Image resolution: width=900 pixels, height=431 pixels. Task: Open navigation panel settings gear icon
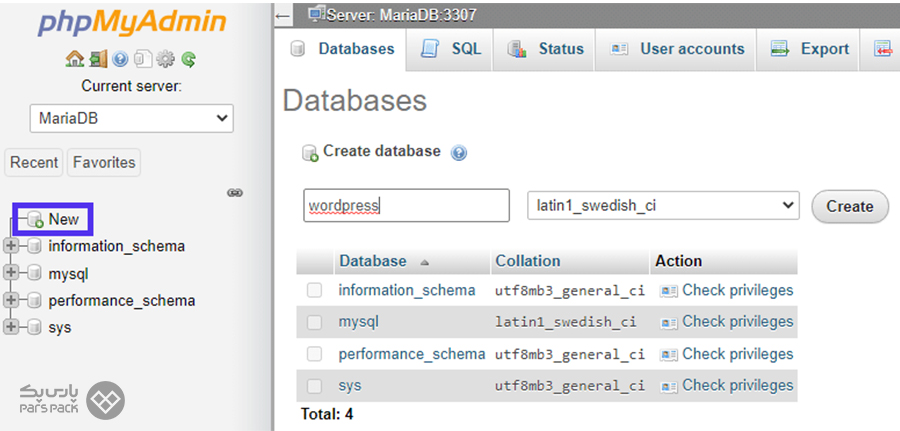pos(165,59)
